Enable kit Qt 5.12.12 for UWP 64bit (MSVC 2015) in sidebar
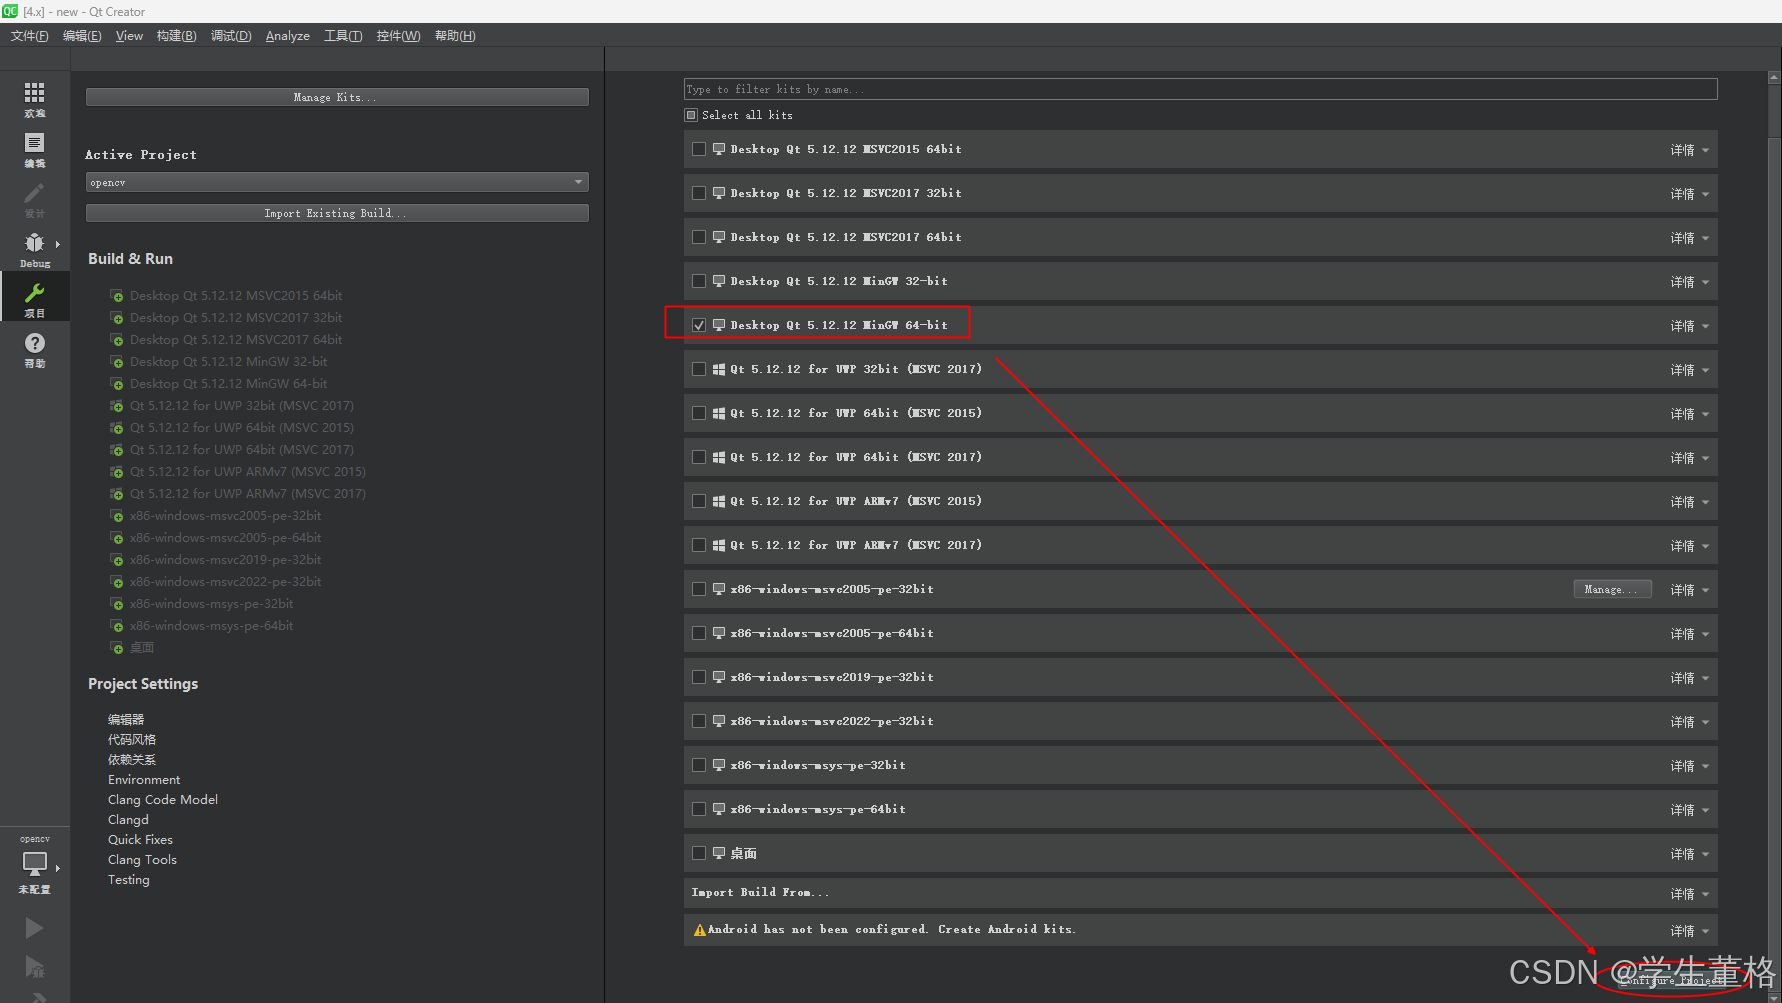 click(x=241, y=428)
